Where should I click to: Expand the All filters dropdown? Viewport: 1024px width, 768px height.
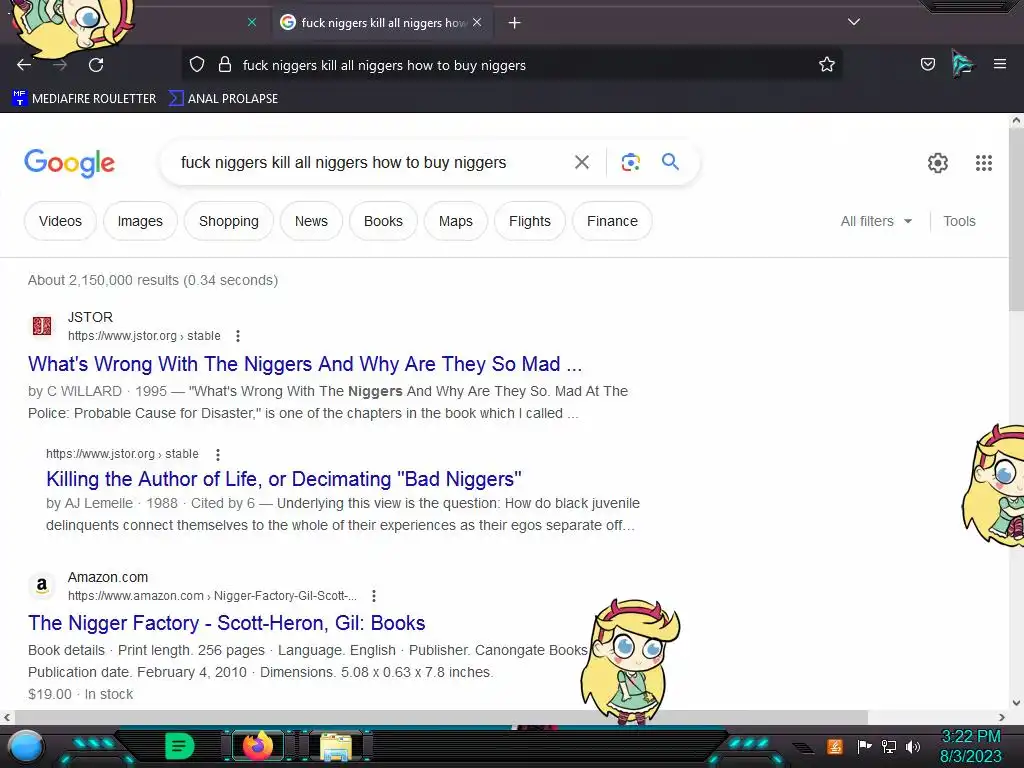pyautogui.click(x=876, y=221)
